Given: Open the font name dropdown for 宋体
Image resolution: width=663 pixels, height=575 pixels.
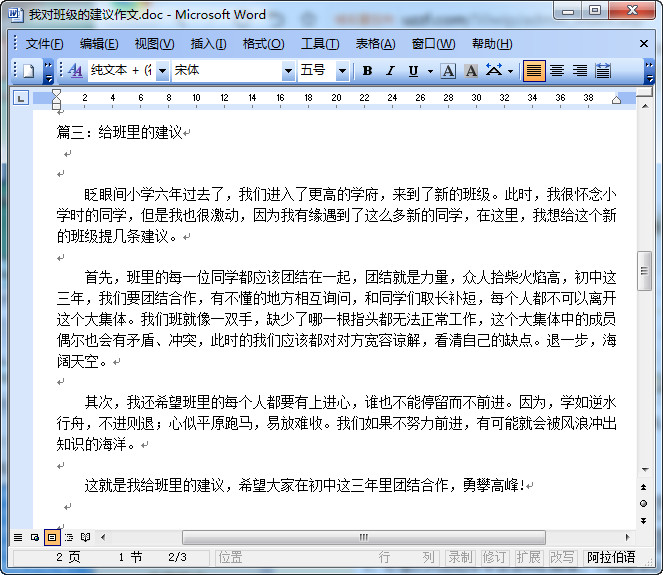Looking at the screenshot, I should coord(288,71).
